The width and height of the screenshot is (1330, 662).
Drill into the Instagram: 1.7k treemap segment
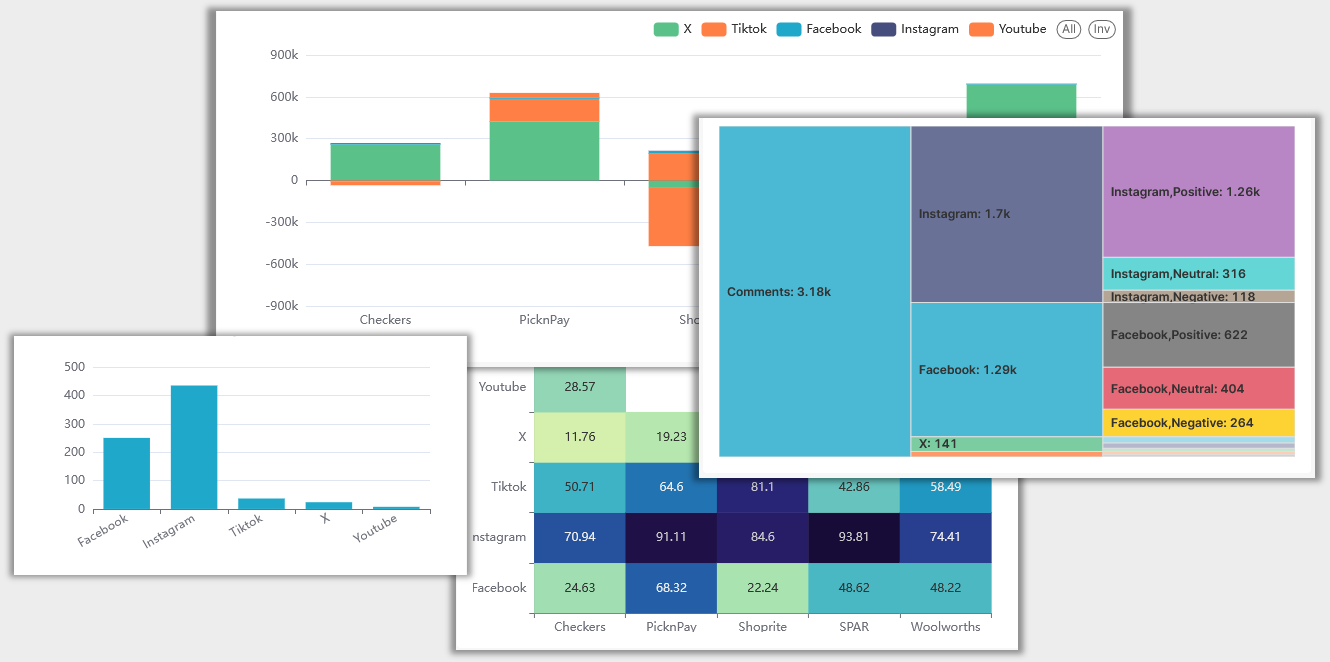[1003, 213]
